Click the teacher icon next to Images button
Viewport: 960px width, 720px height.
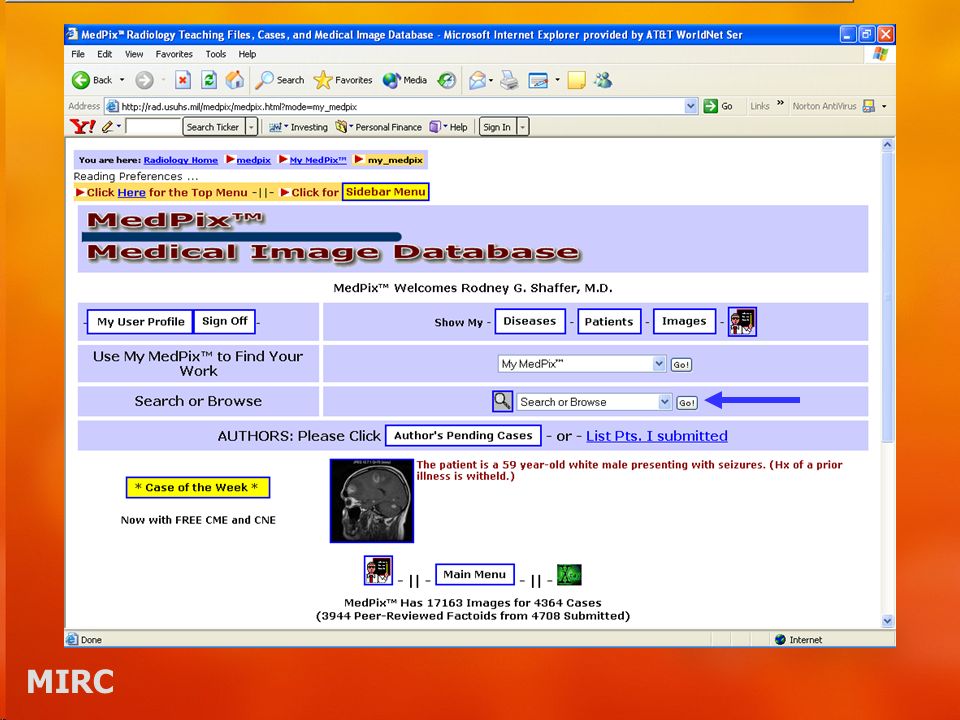742,321
